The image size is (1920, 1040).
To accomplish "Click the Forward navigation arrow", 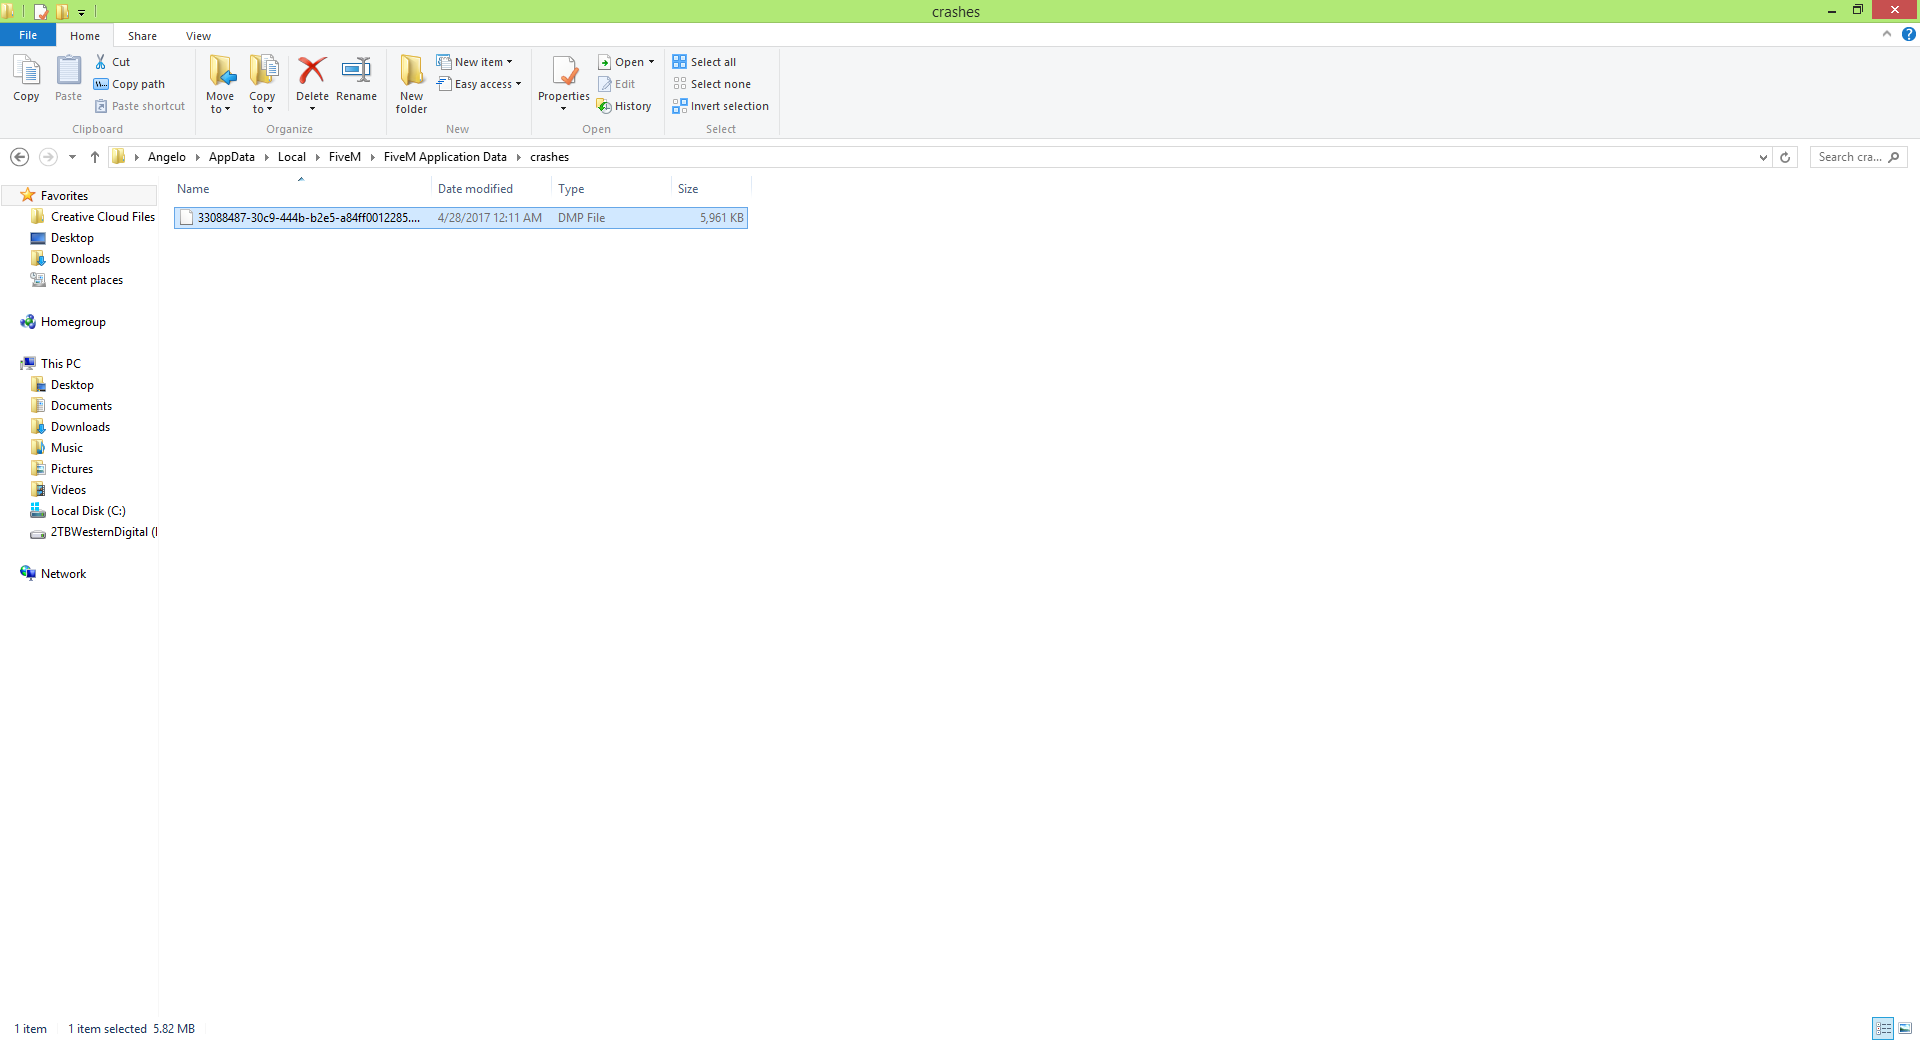I will pyautogui.click(x=47, y=157).
